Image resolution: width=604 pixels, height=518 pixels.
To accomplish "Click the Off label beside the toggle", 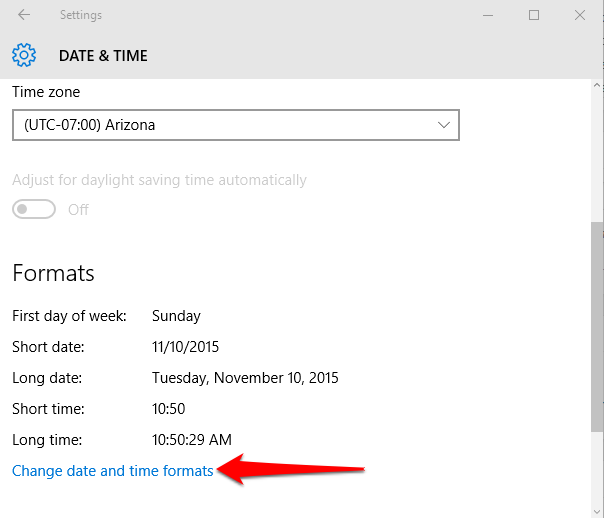I will pyautogui.click(x=78, y=210).
